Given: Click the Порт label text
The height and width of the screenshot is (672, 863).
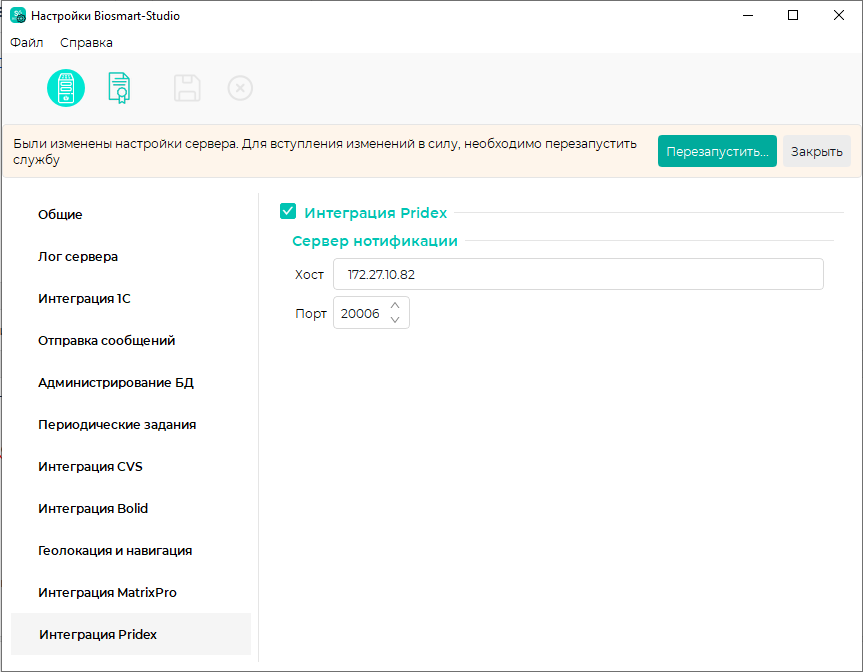Looking at the screenshot, I should 311,313.
